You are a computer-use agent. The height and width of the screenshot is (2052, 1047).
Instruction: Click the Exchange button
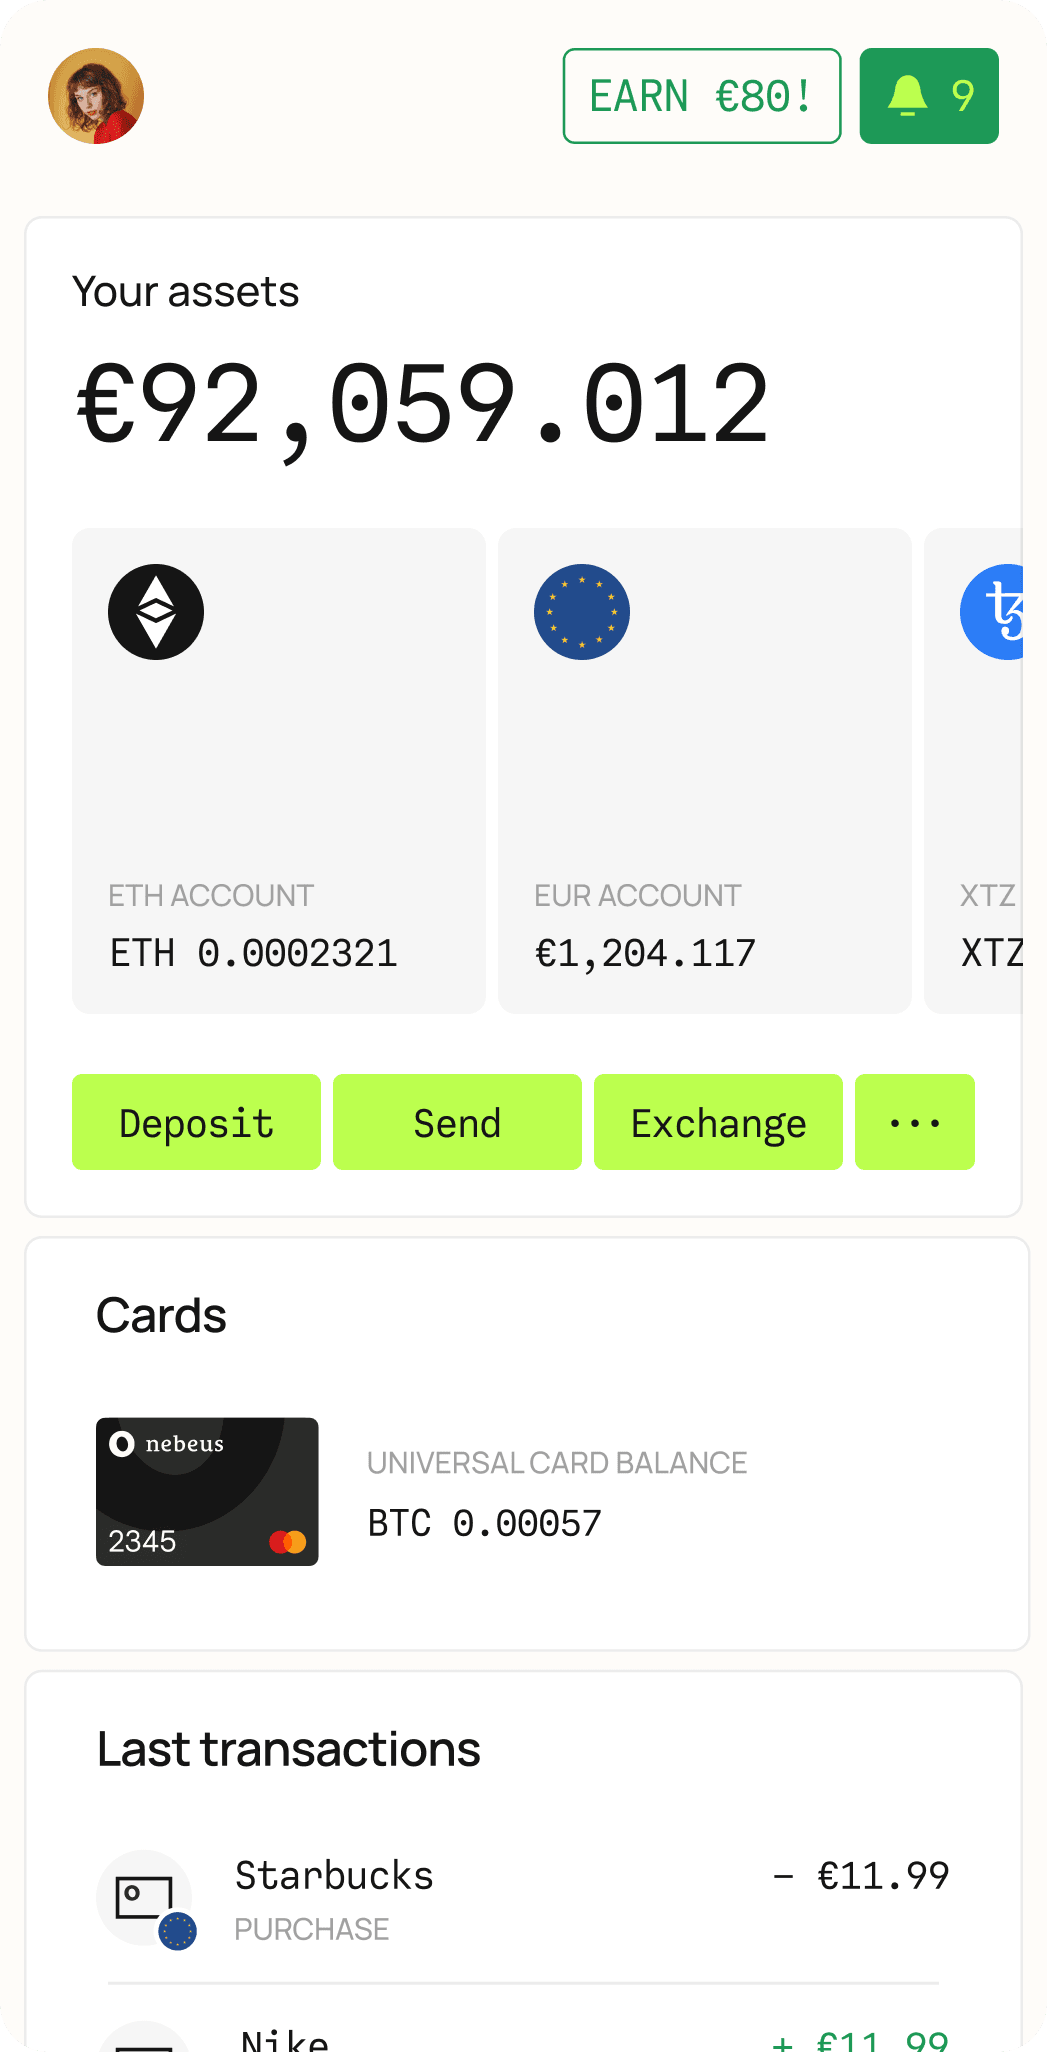coord(718,1122)
